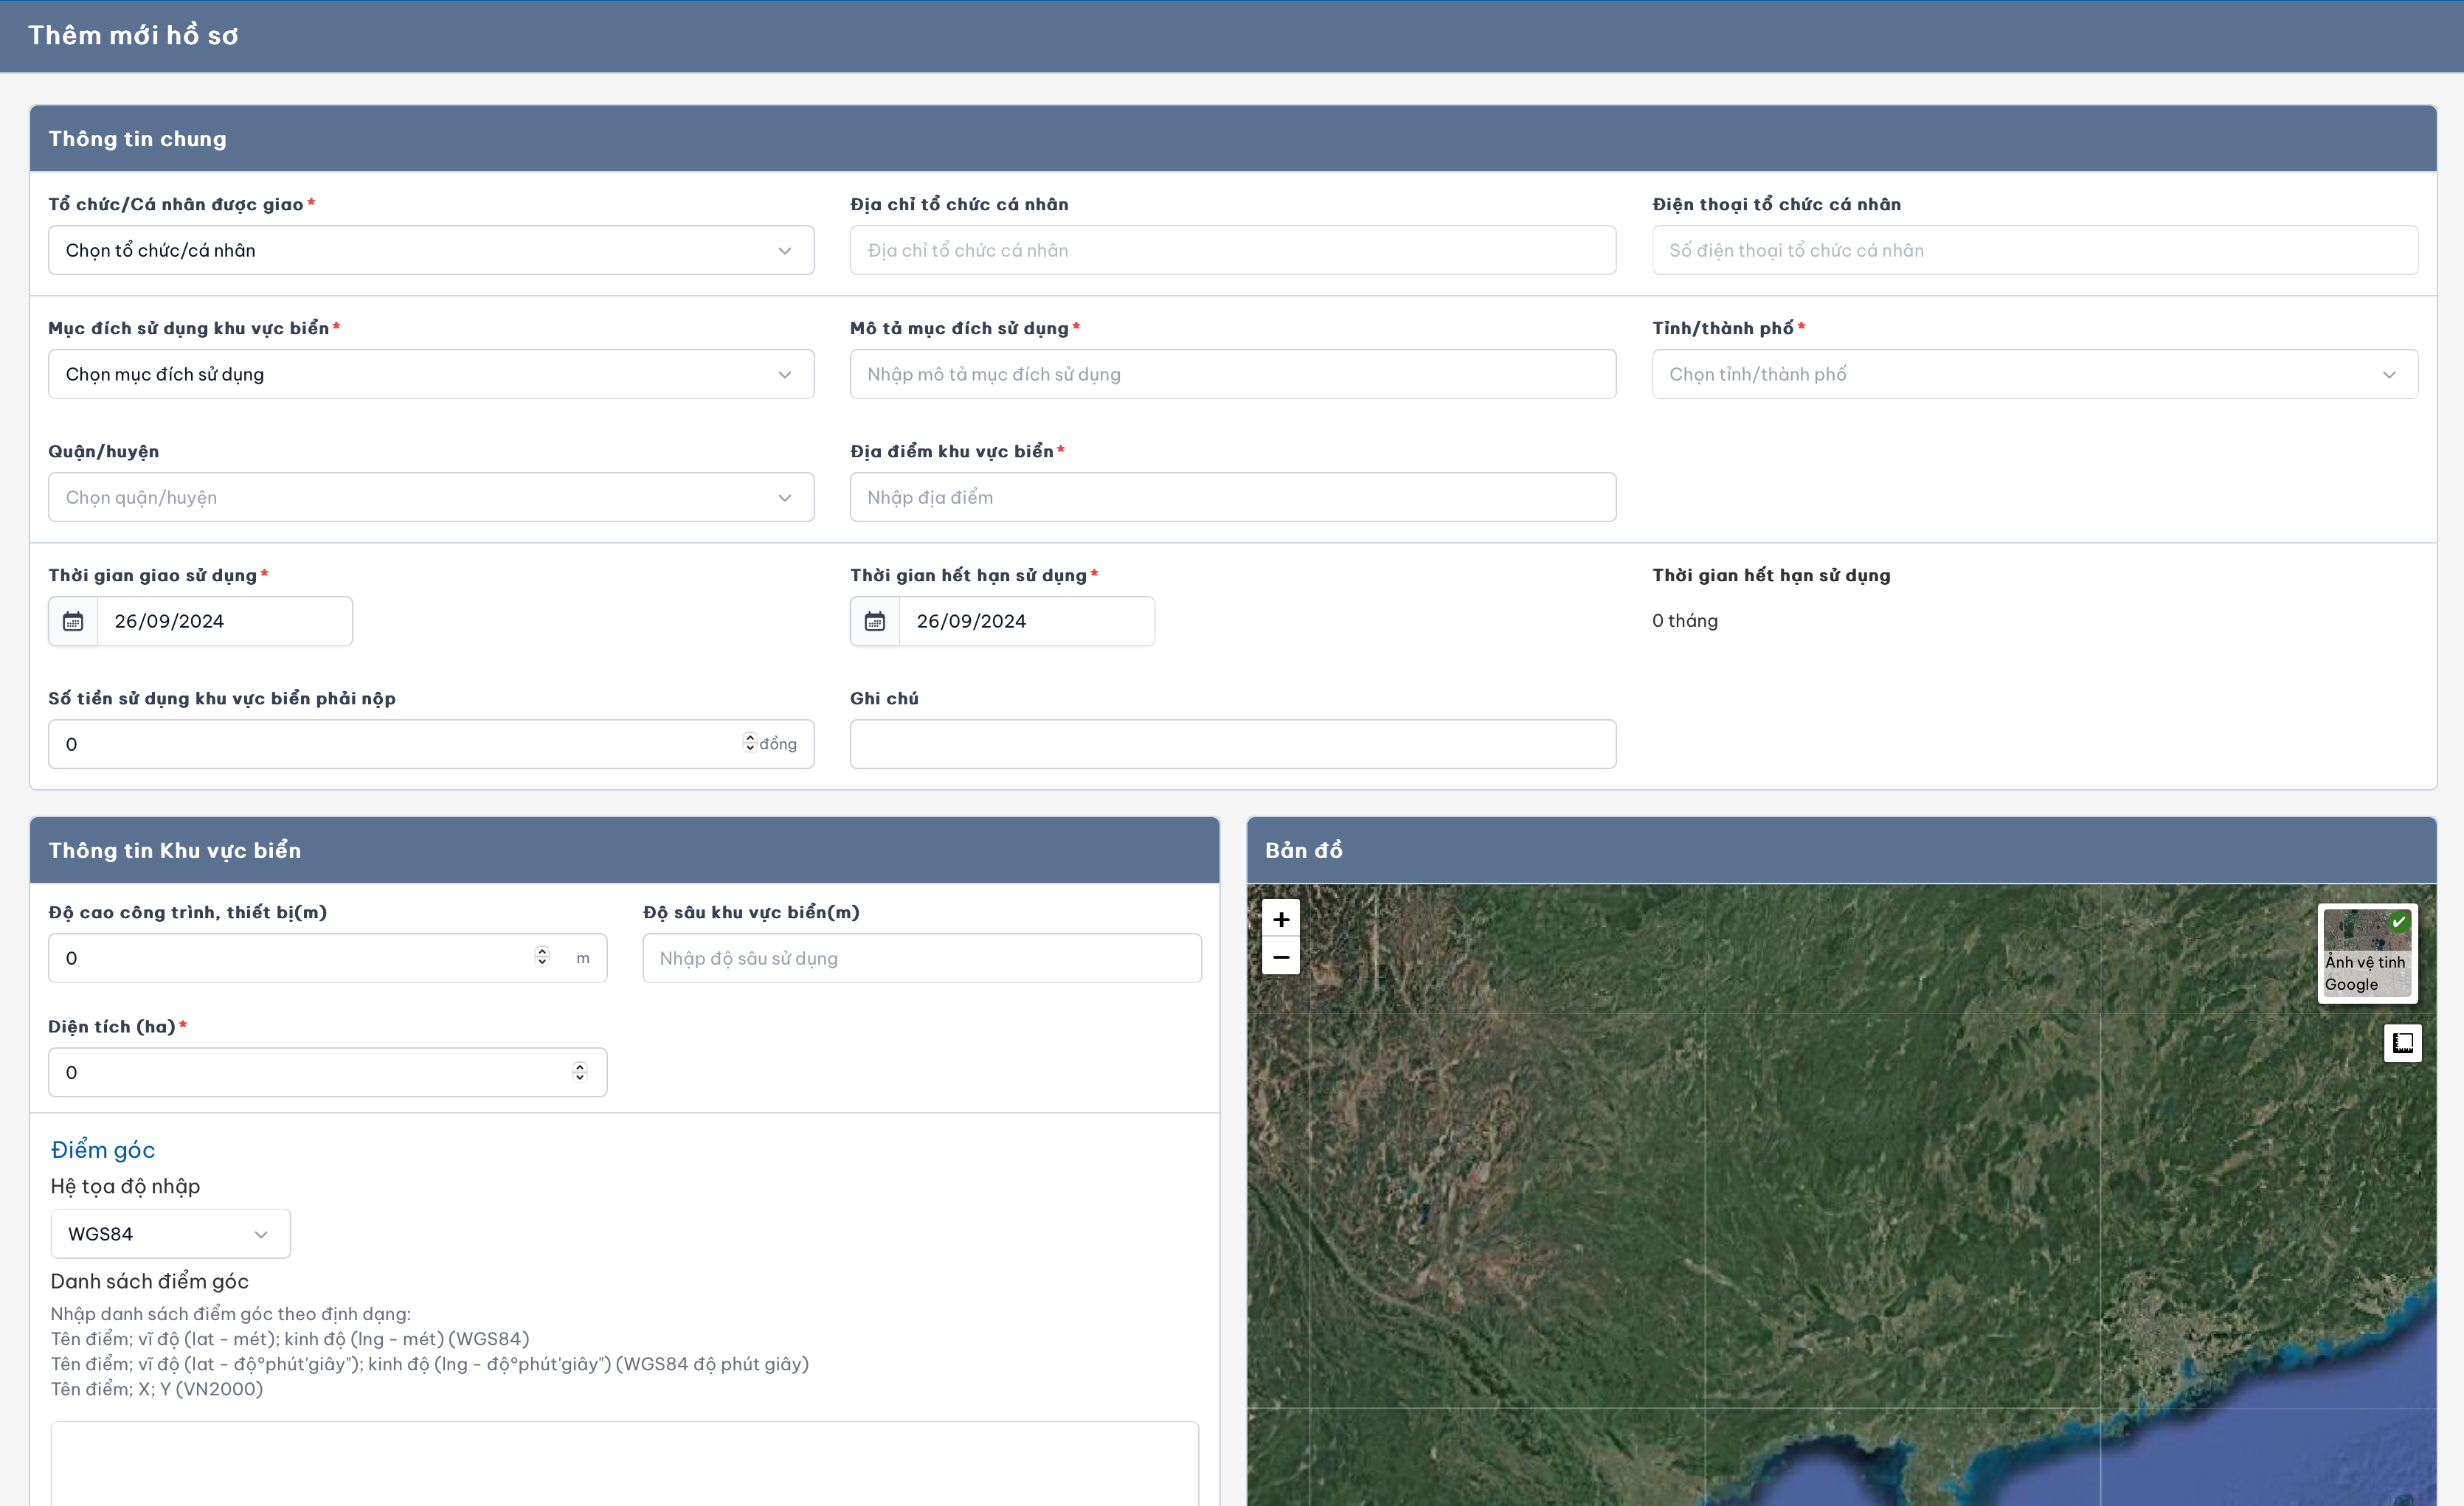Open Chọn mục đích sử dụng dropdown

point(431,374)
